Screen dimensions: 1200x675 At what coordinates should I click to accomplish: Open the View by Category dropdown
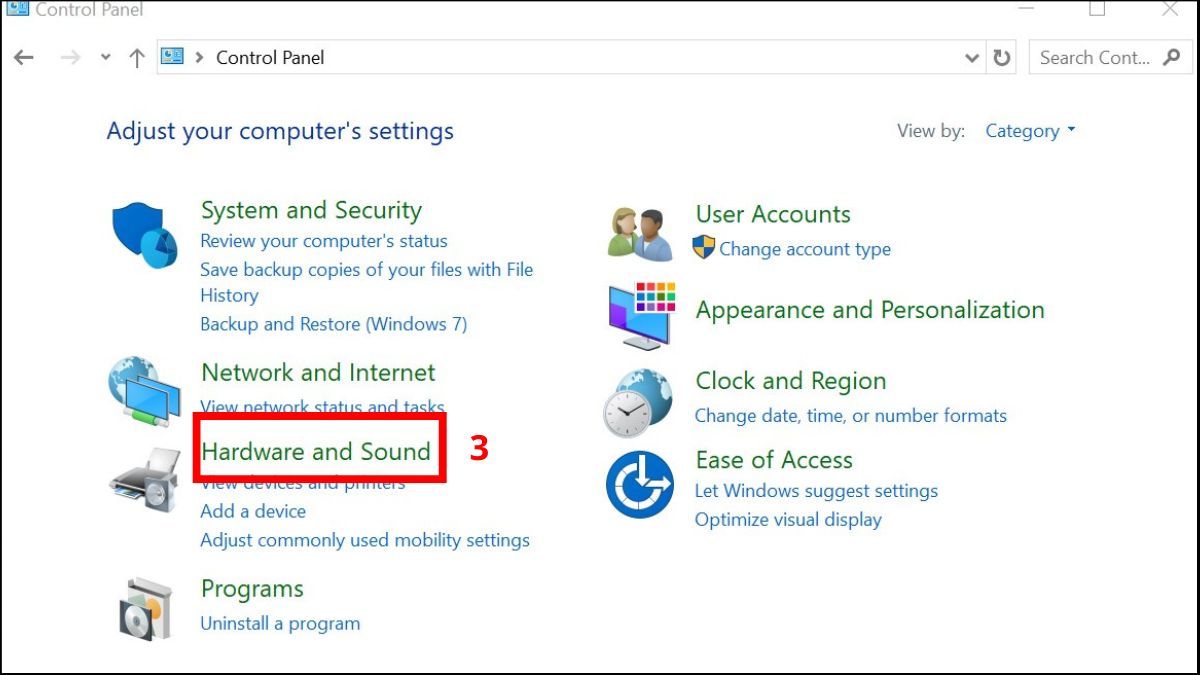(x=1029, y=131)
